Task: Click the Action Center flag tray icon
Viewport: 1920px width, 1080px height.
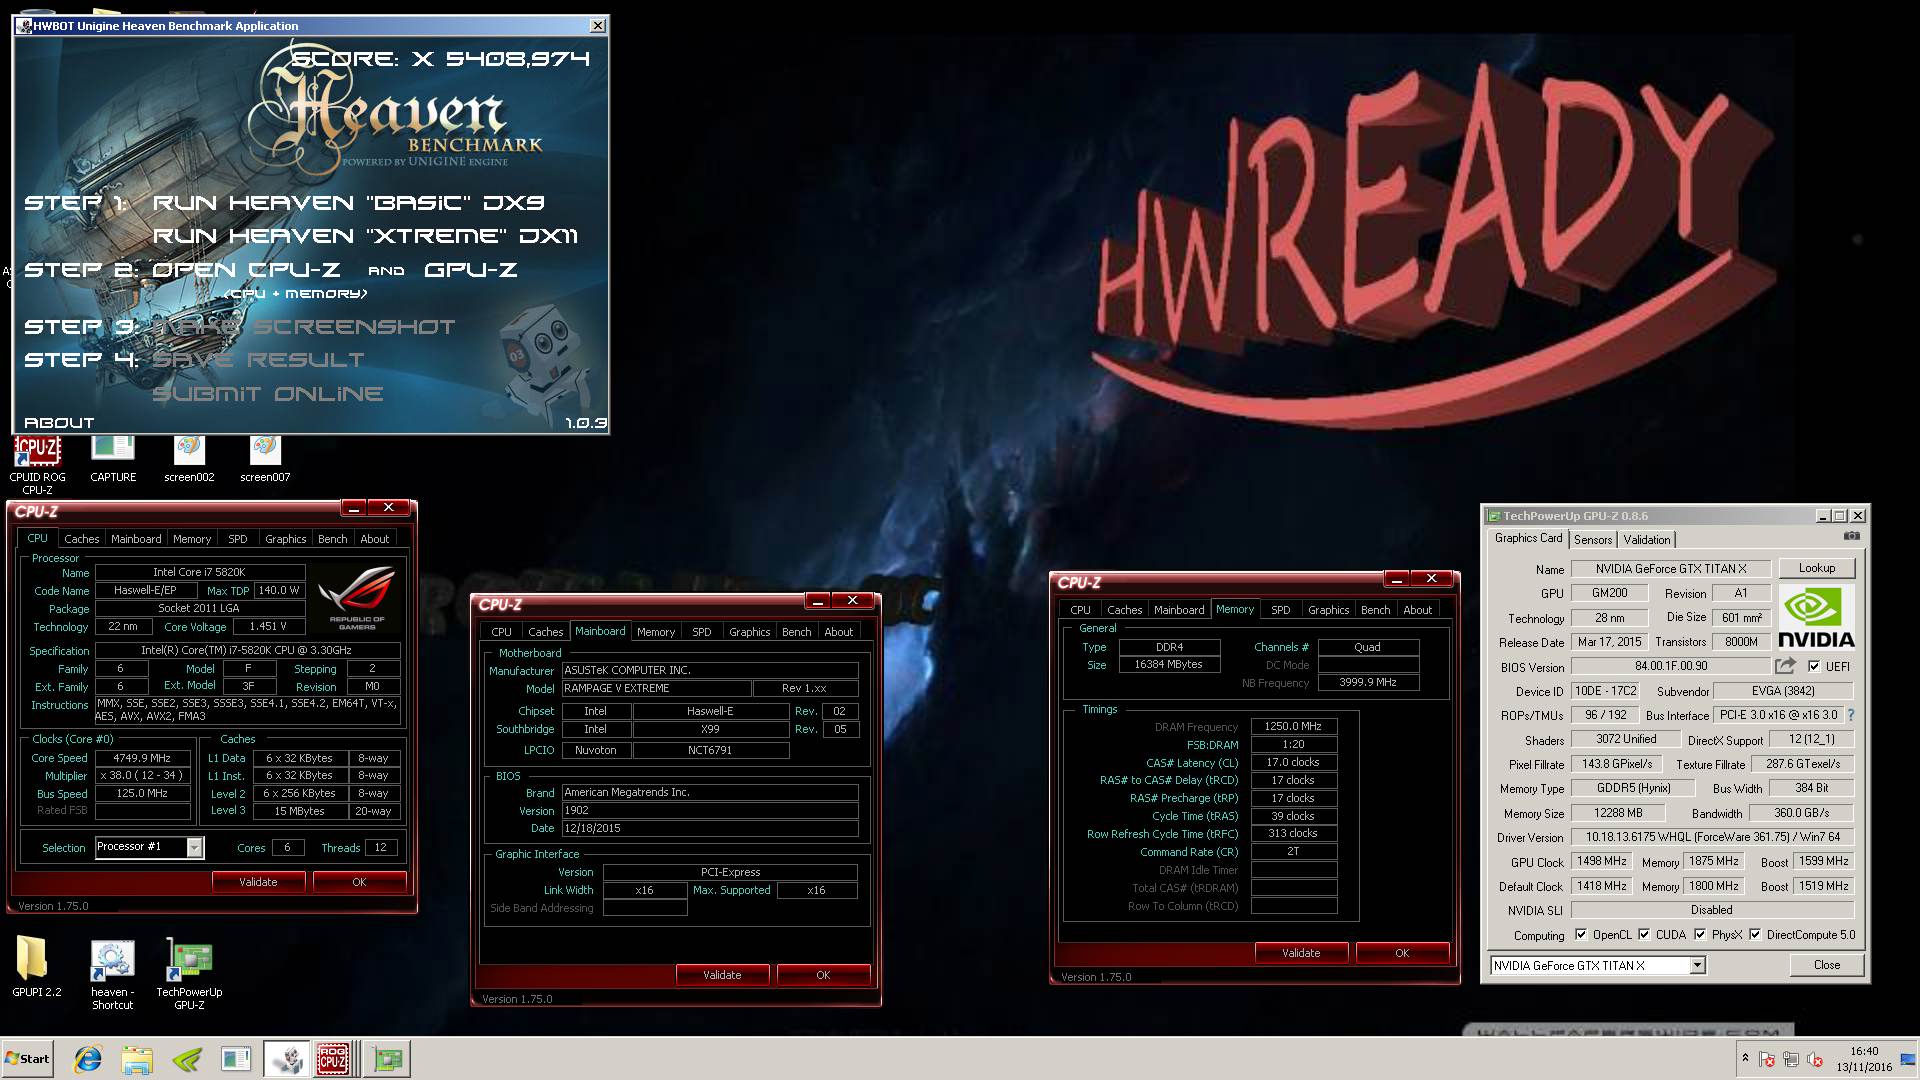Action: click(x=1767, y=1060)
